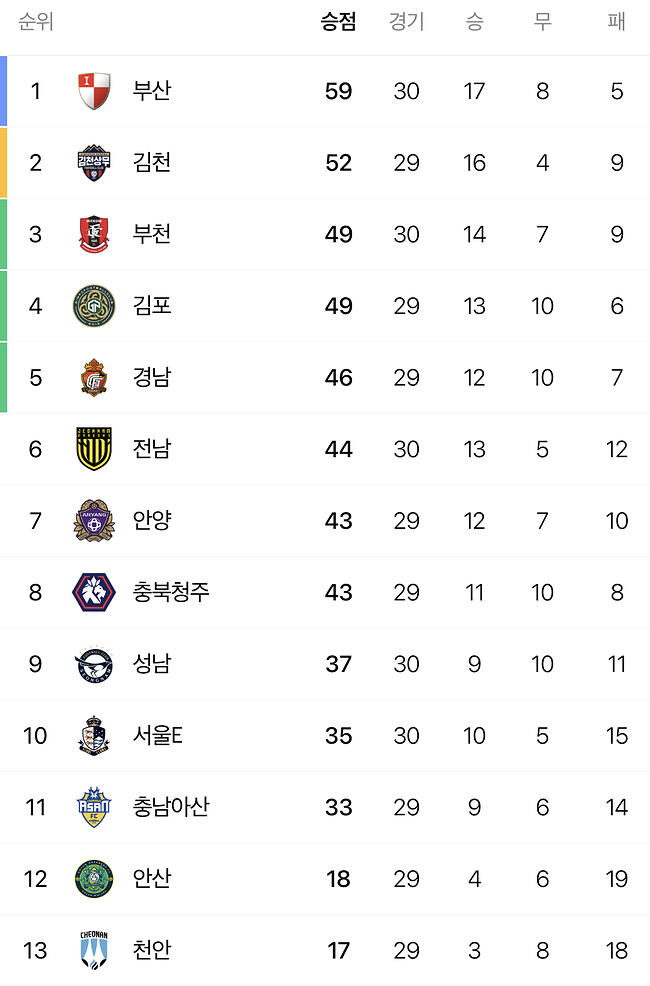Select the Seoul E-Land crest
650x986 pixels.
point(94,736)
